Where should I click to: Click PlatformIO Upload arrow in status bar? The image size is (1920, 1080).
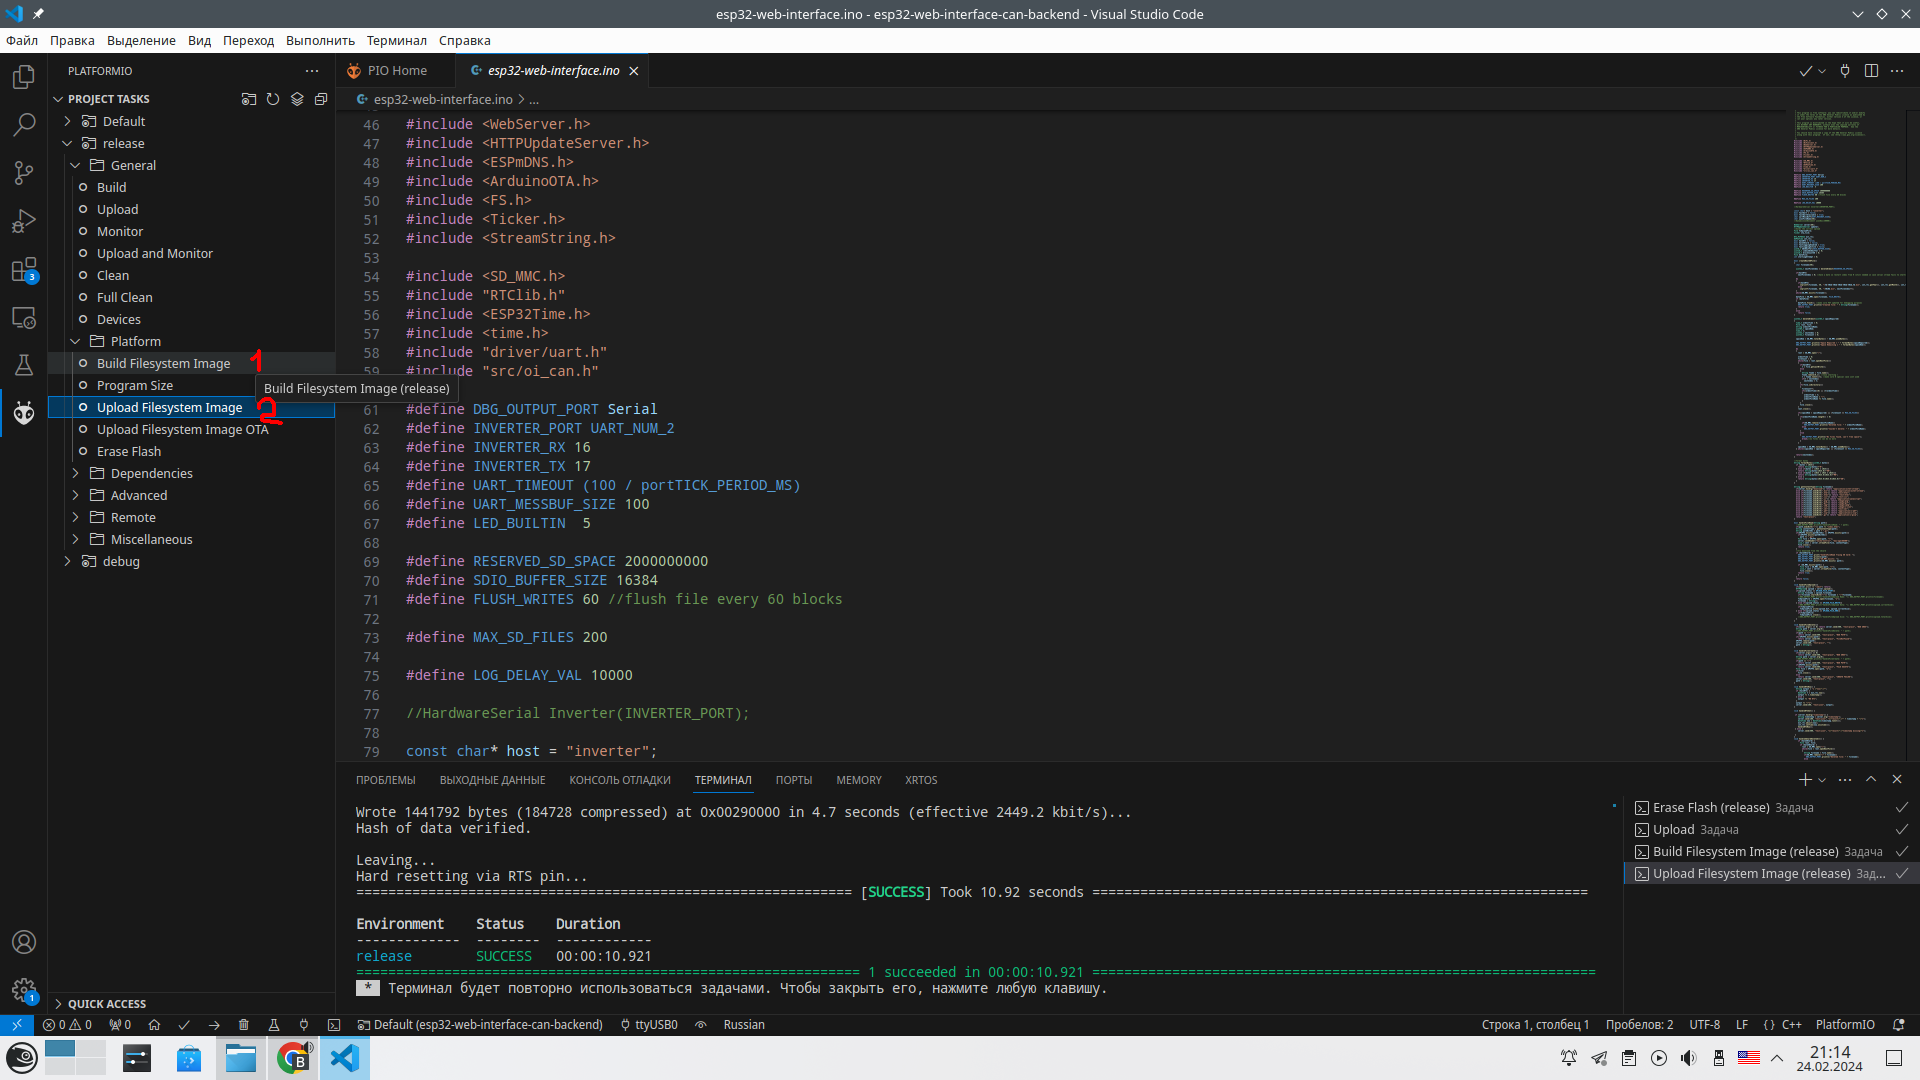[x=214, y=1025]
